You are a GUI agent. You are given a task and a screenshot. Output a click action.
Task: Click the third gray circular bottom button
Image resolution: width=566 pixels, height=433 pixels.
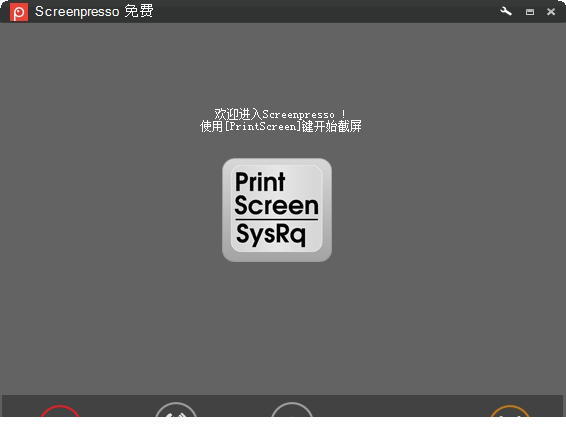(x=291, y=410)
